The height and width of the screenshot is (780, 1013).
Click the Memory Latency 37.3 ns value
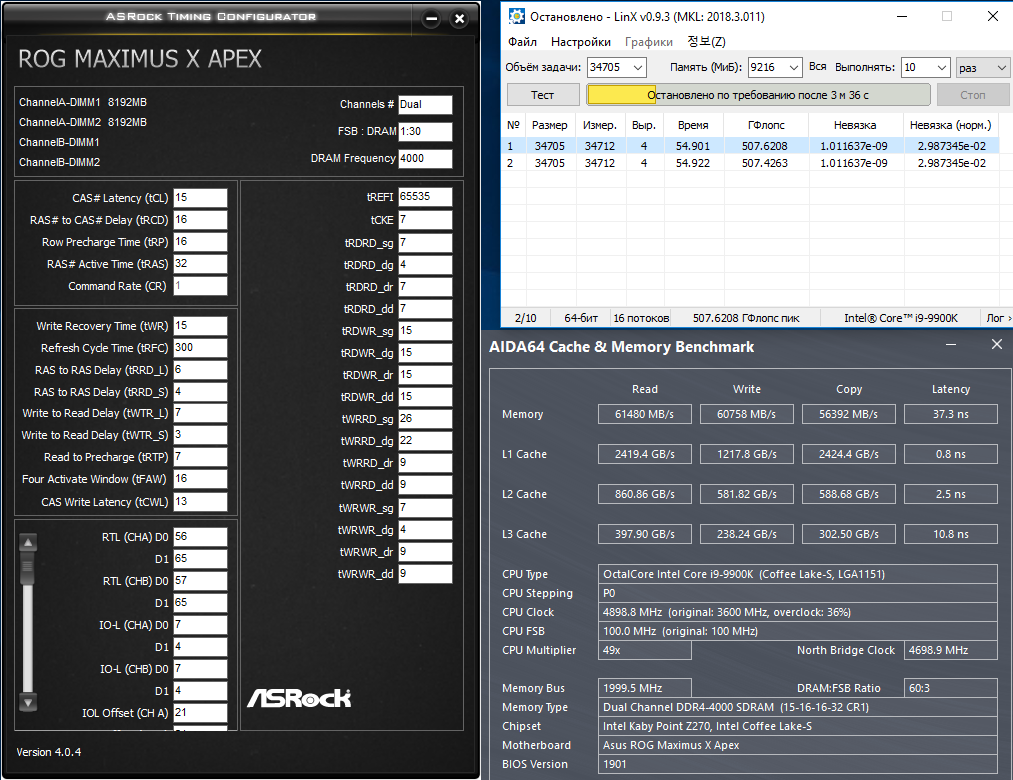coord(950,414)
